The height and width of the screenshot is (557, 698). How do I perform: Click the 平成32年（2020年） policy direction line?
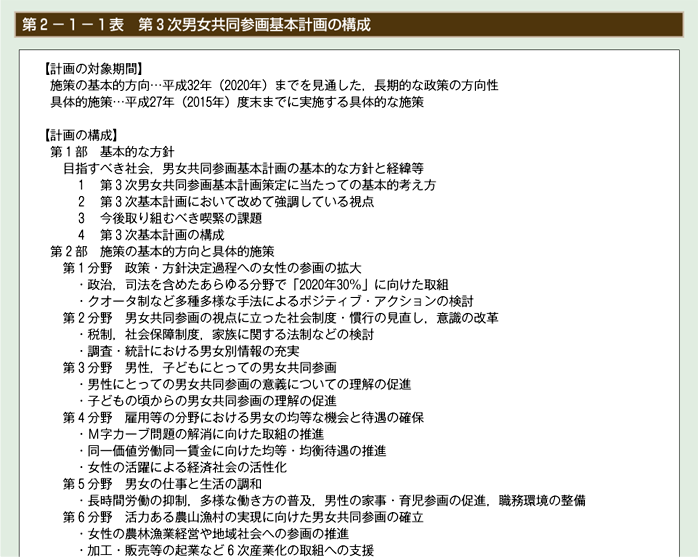tap(273, 86)
